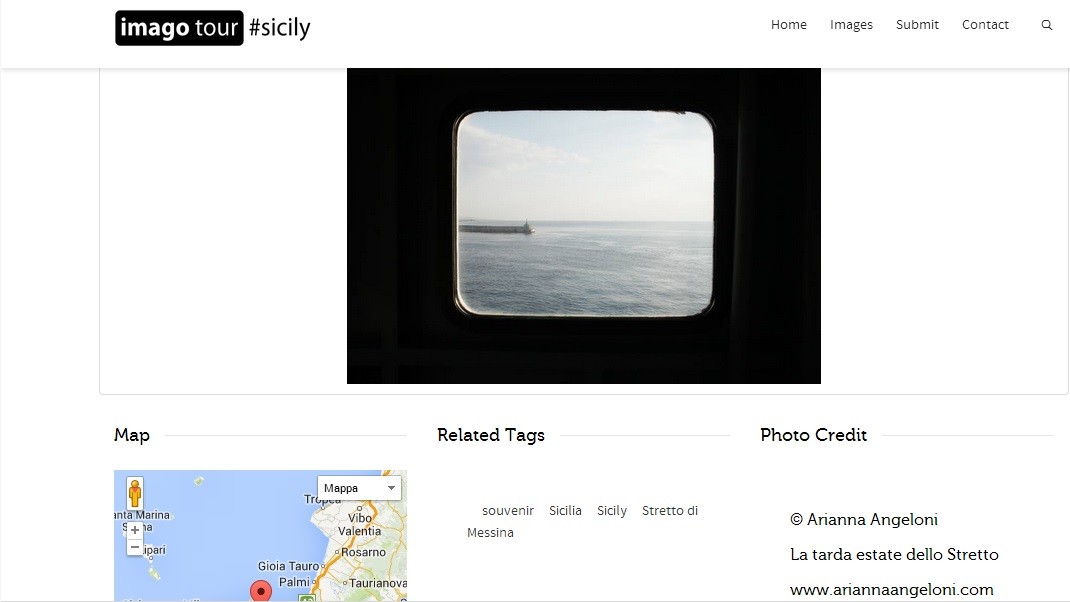The image size is (1070, 602).
Task: Click the Gioia Tauro map label
Action: [x=288, y=566]
